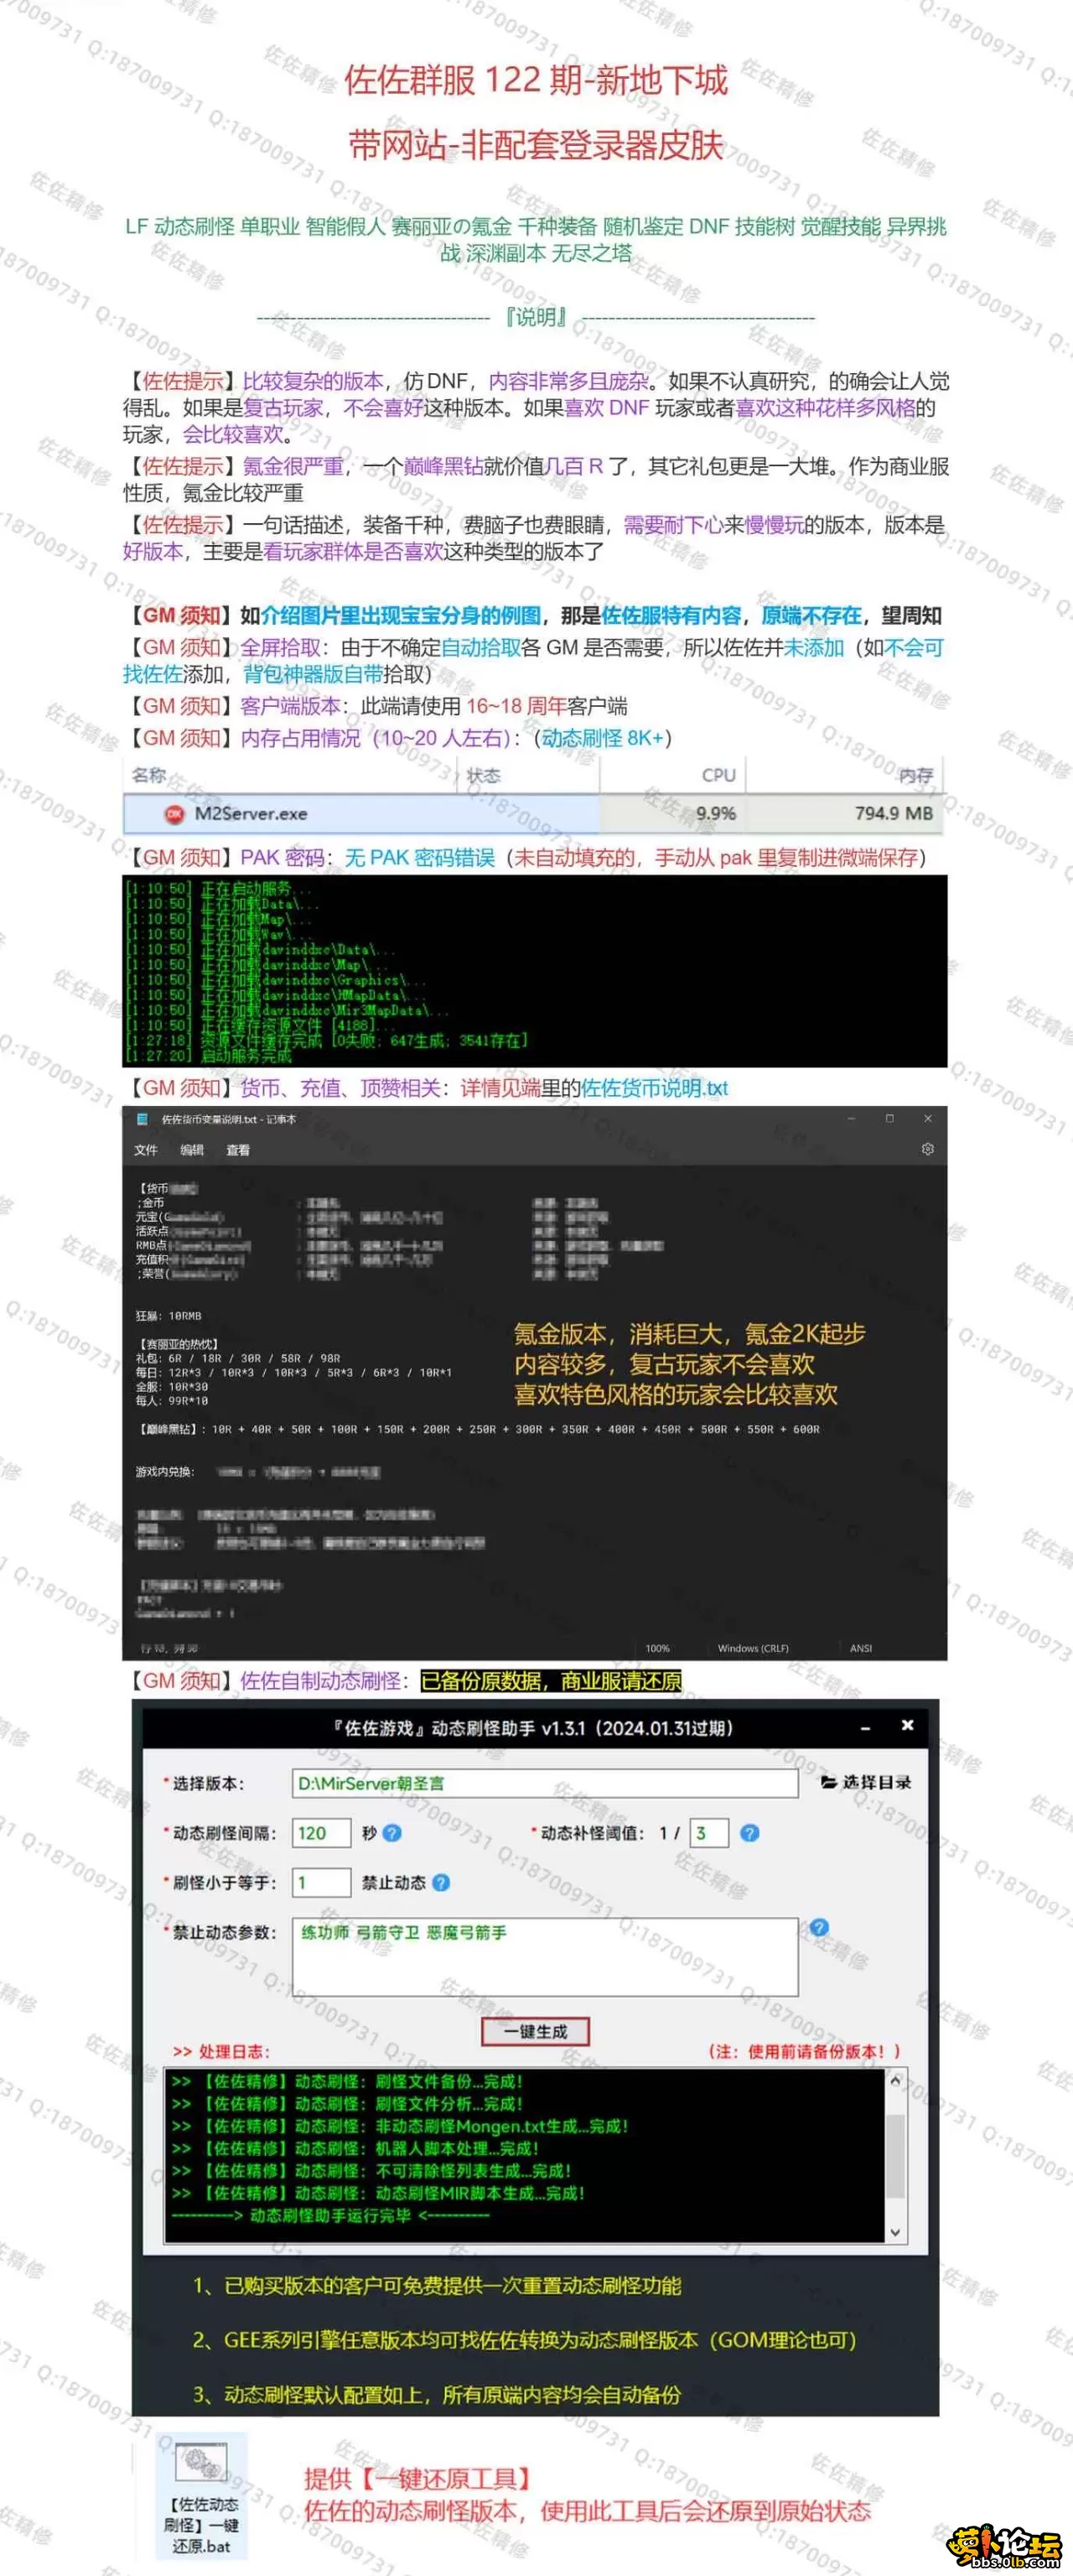
Task: Click log line 动态刷怪助手运行完毕
Action: [x=331, y=2215]
